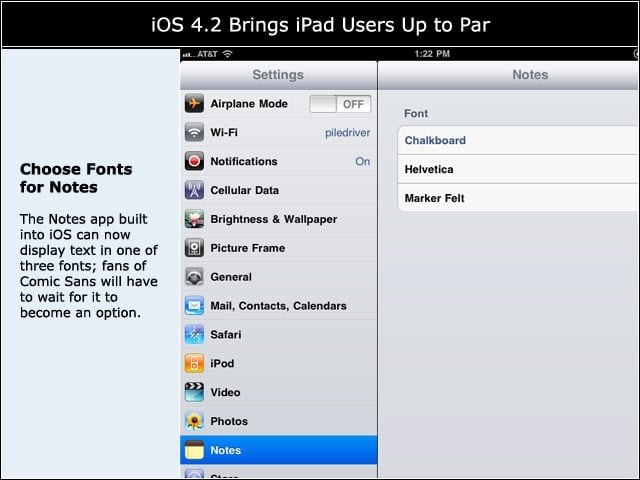Open the Notifications settings row

pos(278,161)
